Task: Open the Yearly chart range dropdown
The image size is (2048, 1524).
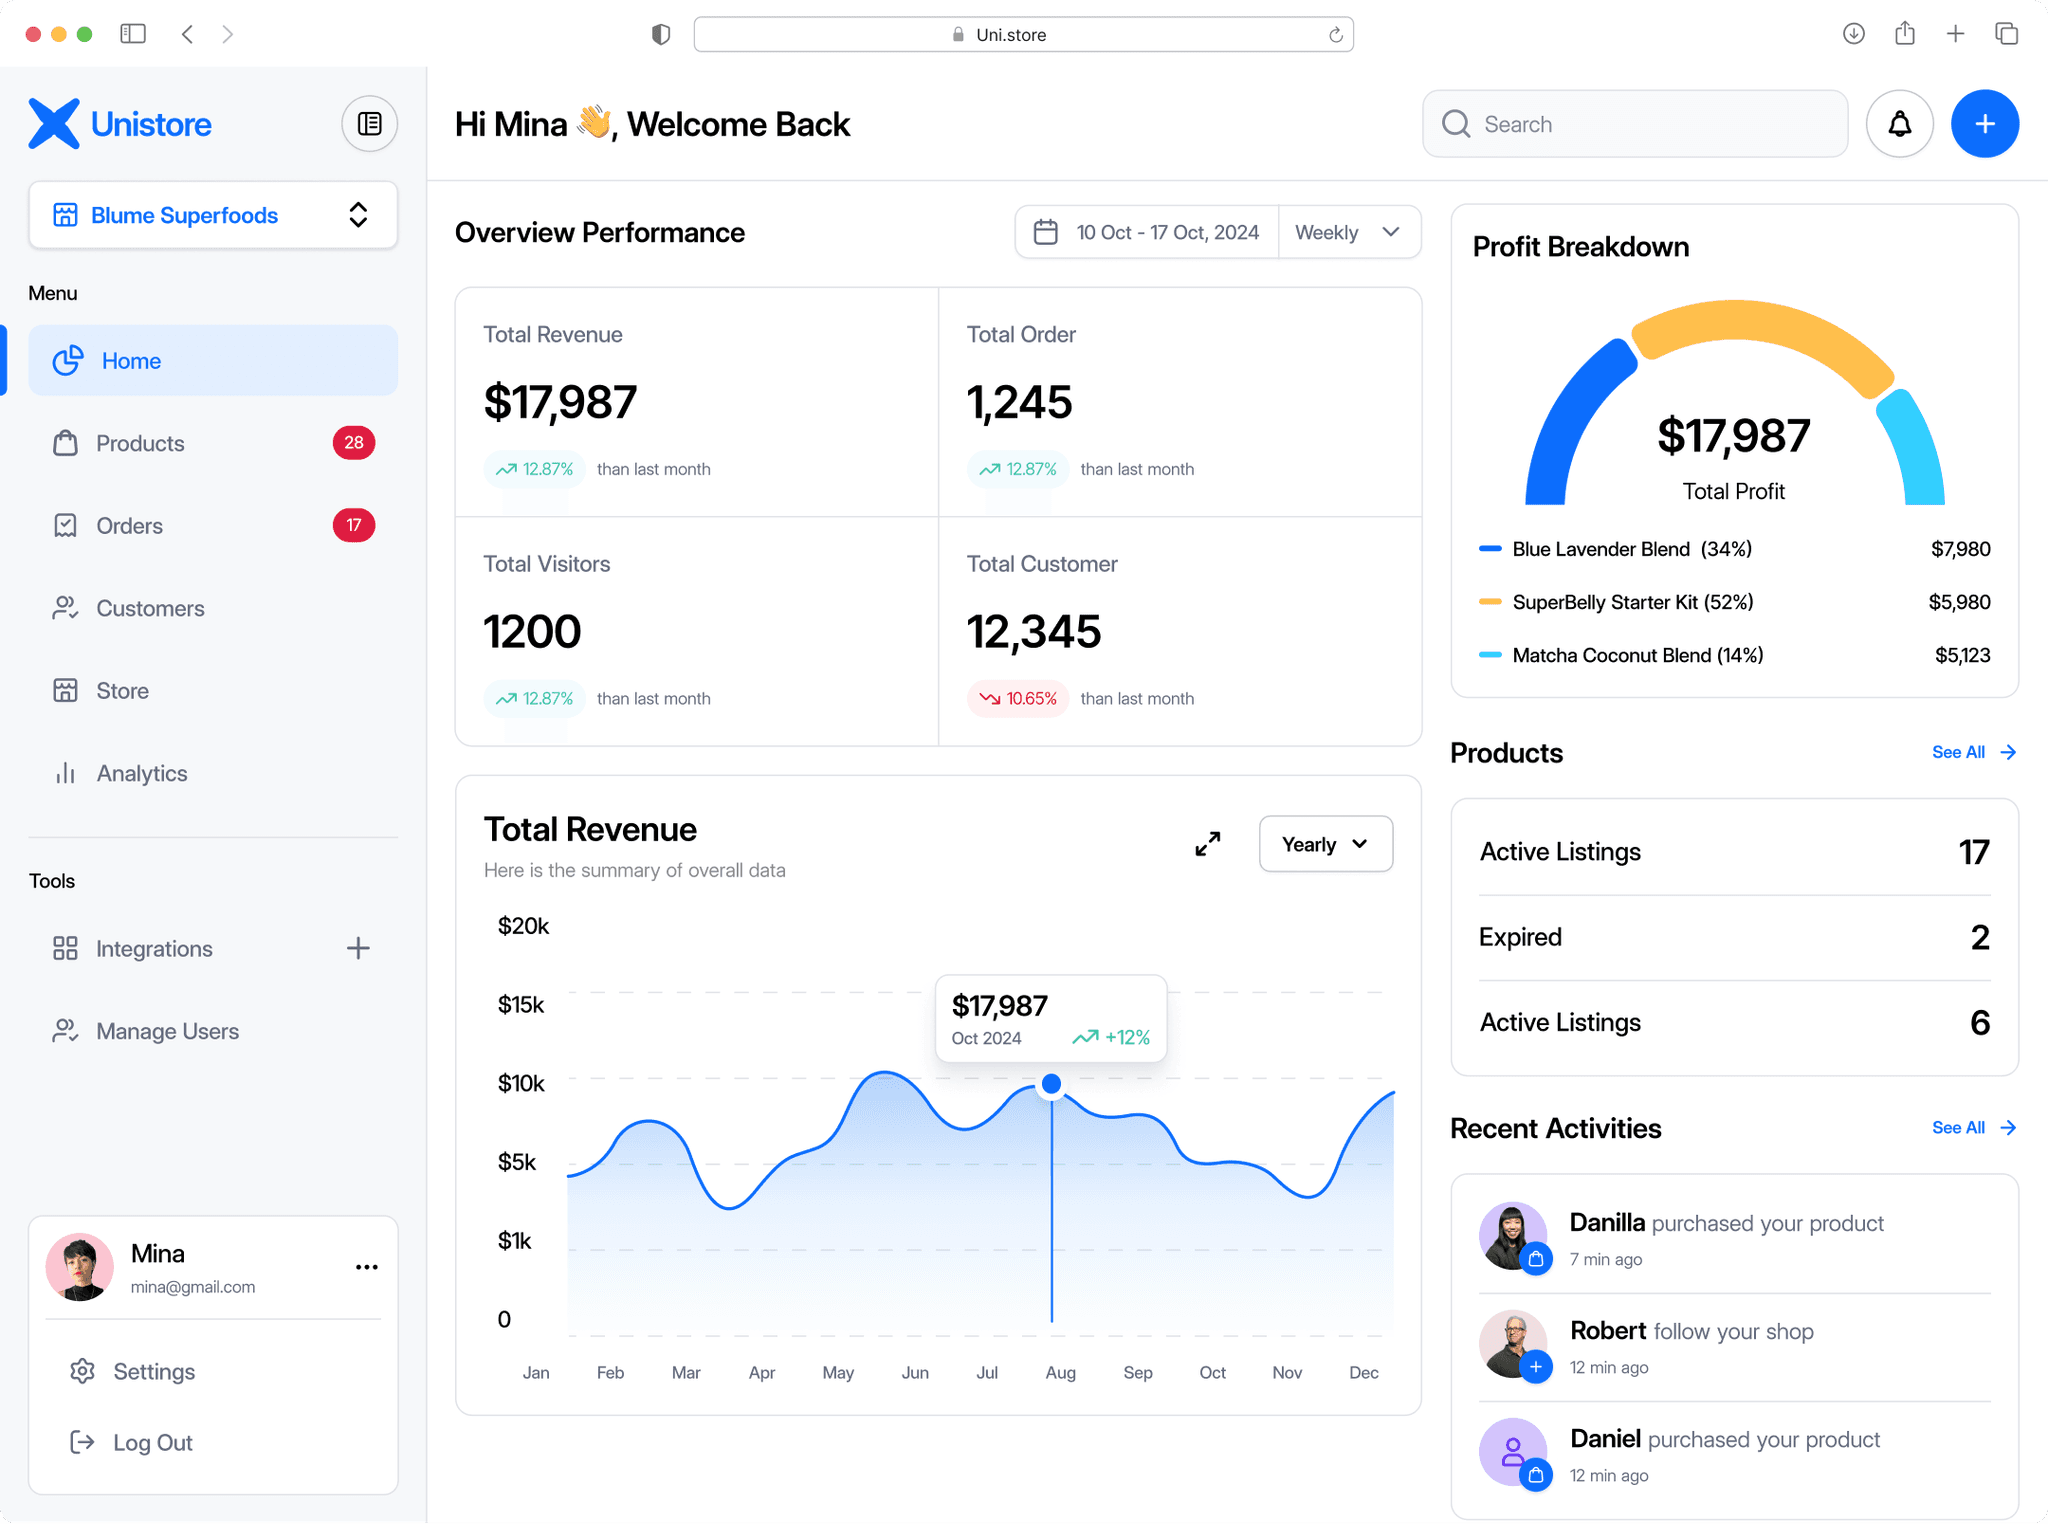Action: [x=1326, y=844]
